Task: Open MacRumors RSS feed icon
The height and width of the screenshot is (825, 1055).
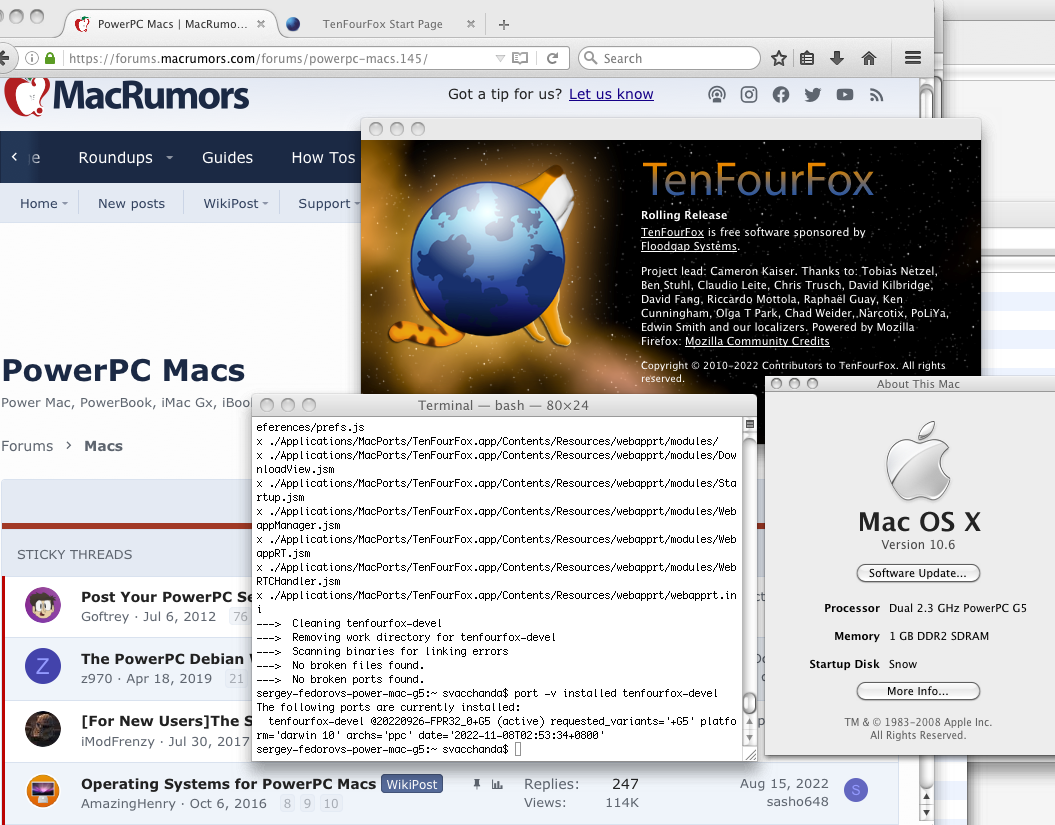Action: click(876, 96)
